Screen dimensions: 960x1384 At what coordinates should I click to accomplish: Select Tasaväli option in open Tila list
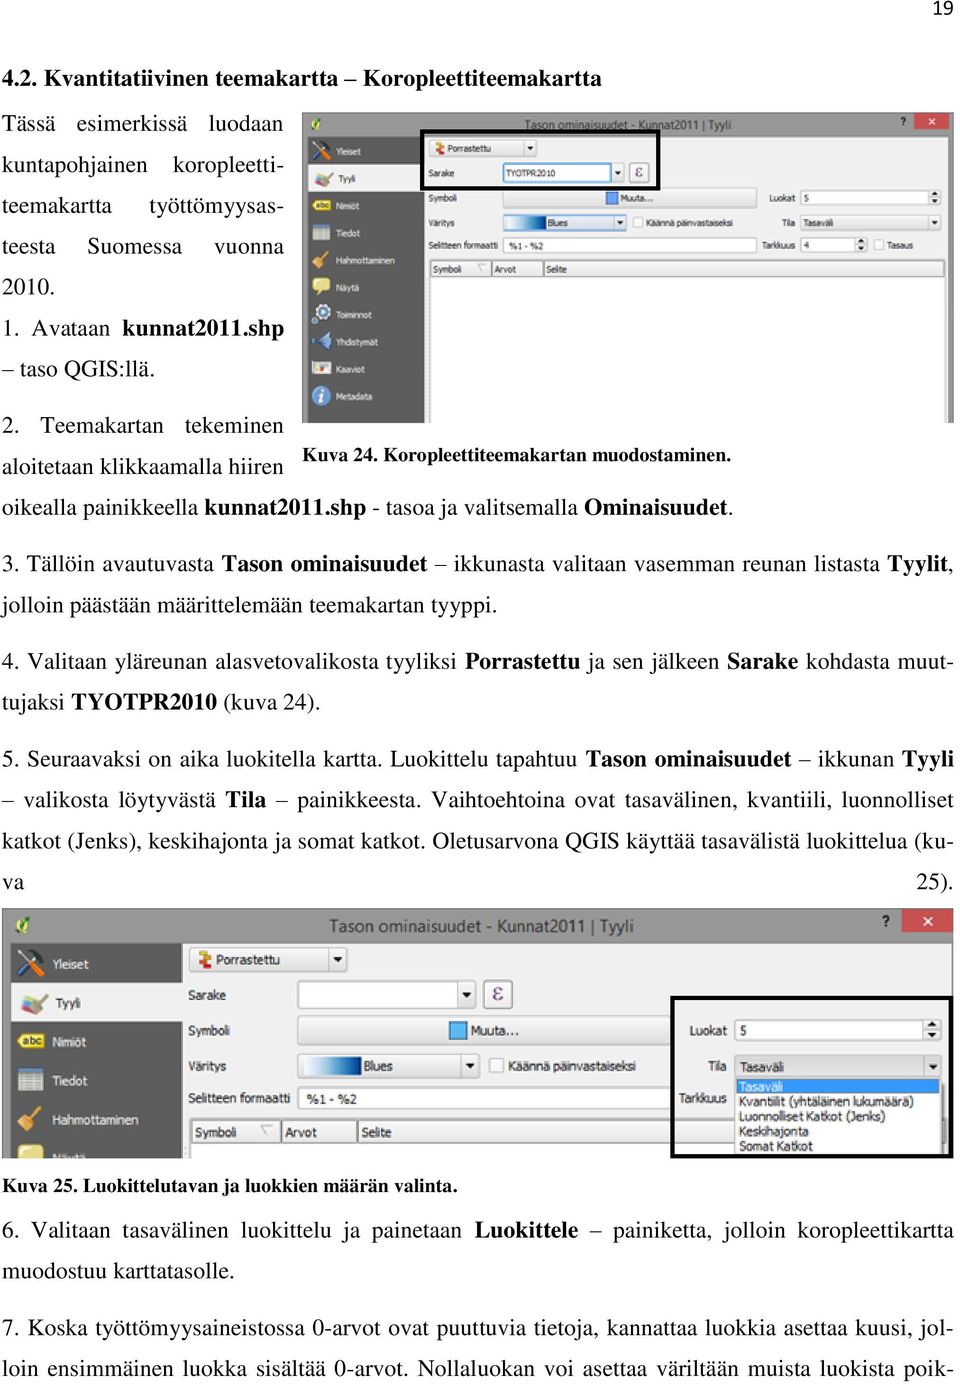pyautogui.click(x=838, y=1086)
